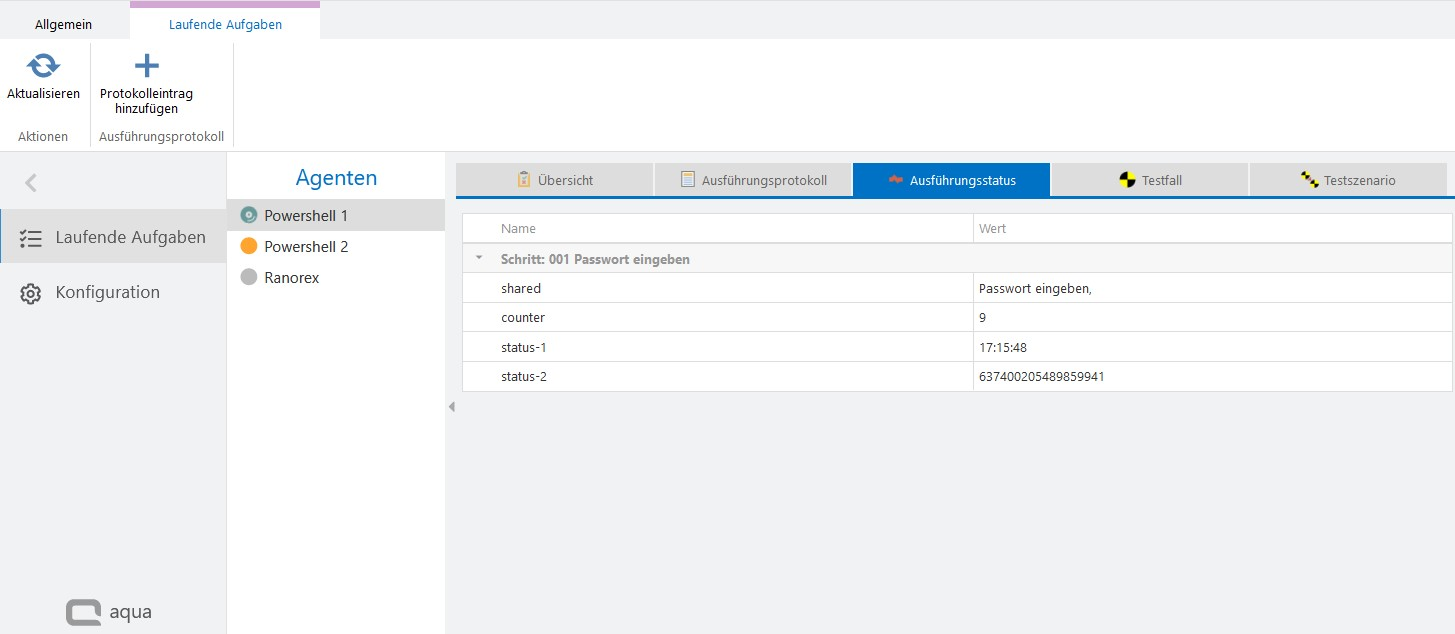1455x634 pixels.
Task: Open the Übersicht tab
Action: tap(554, 180)
